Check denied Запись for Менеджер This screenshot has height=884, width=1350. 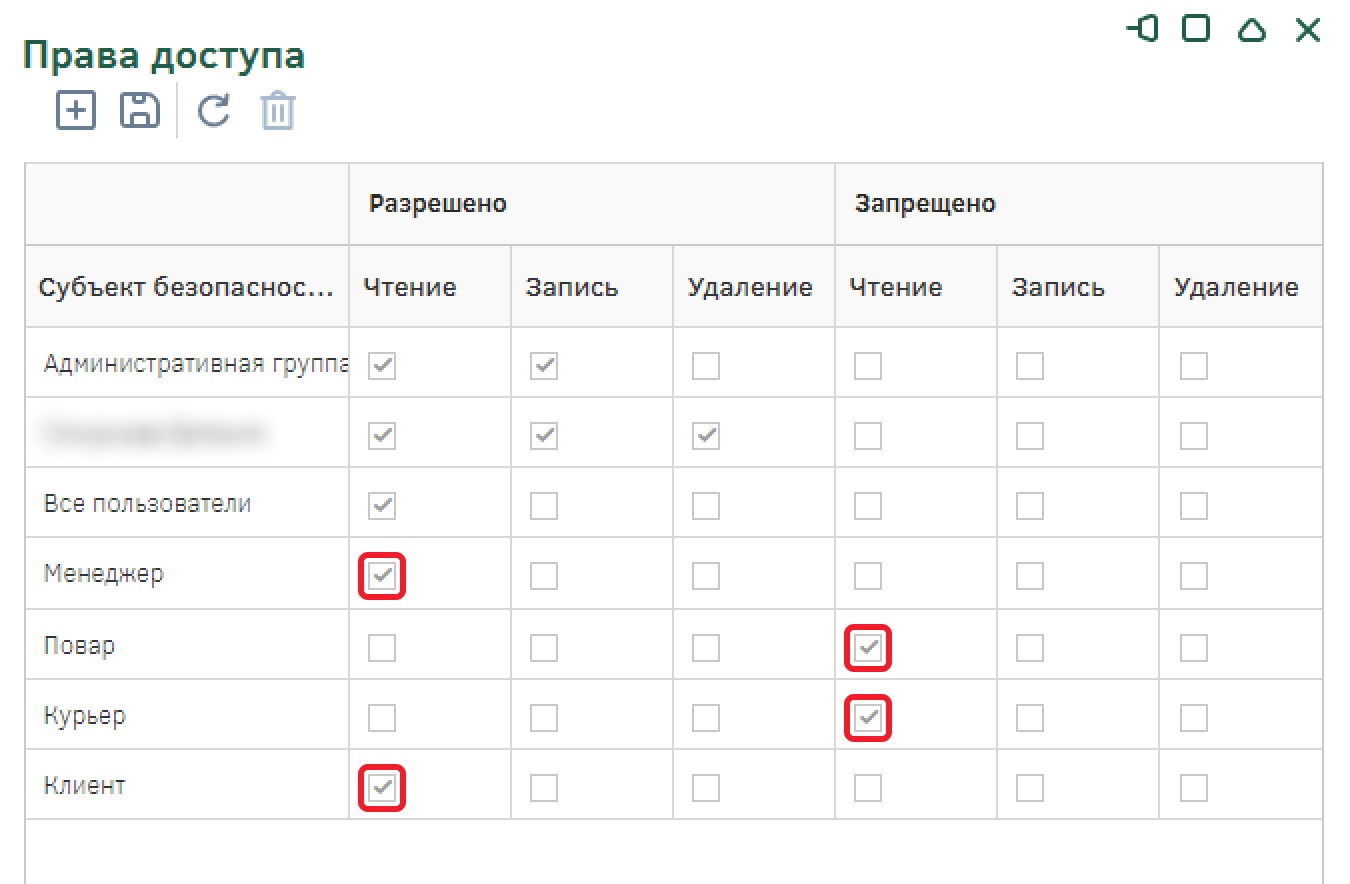click(1030, 576)
